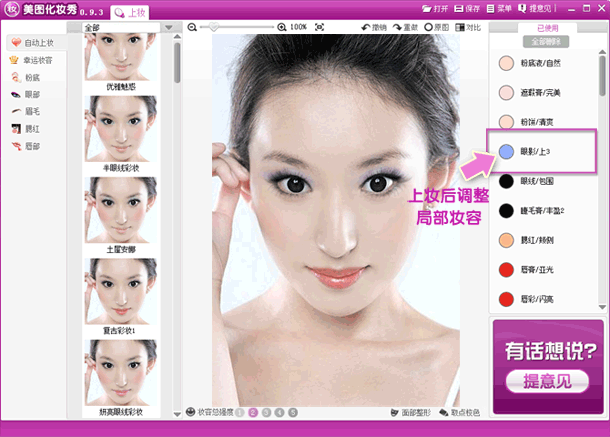Set makeup intensity to level 3
This screenshot has height=437, width=610.
tap(266, 412)
